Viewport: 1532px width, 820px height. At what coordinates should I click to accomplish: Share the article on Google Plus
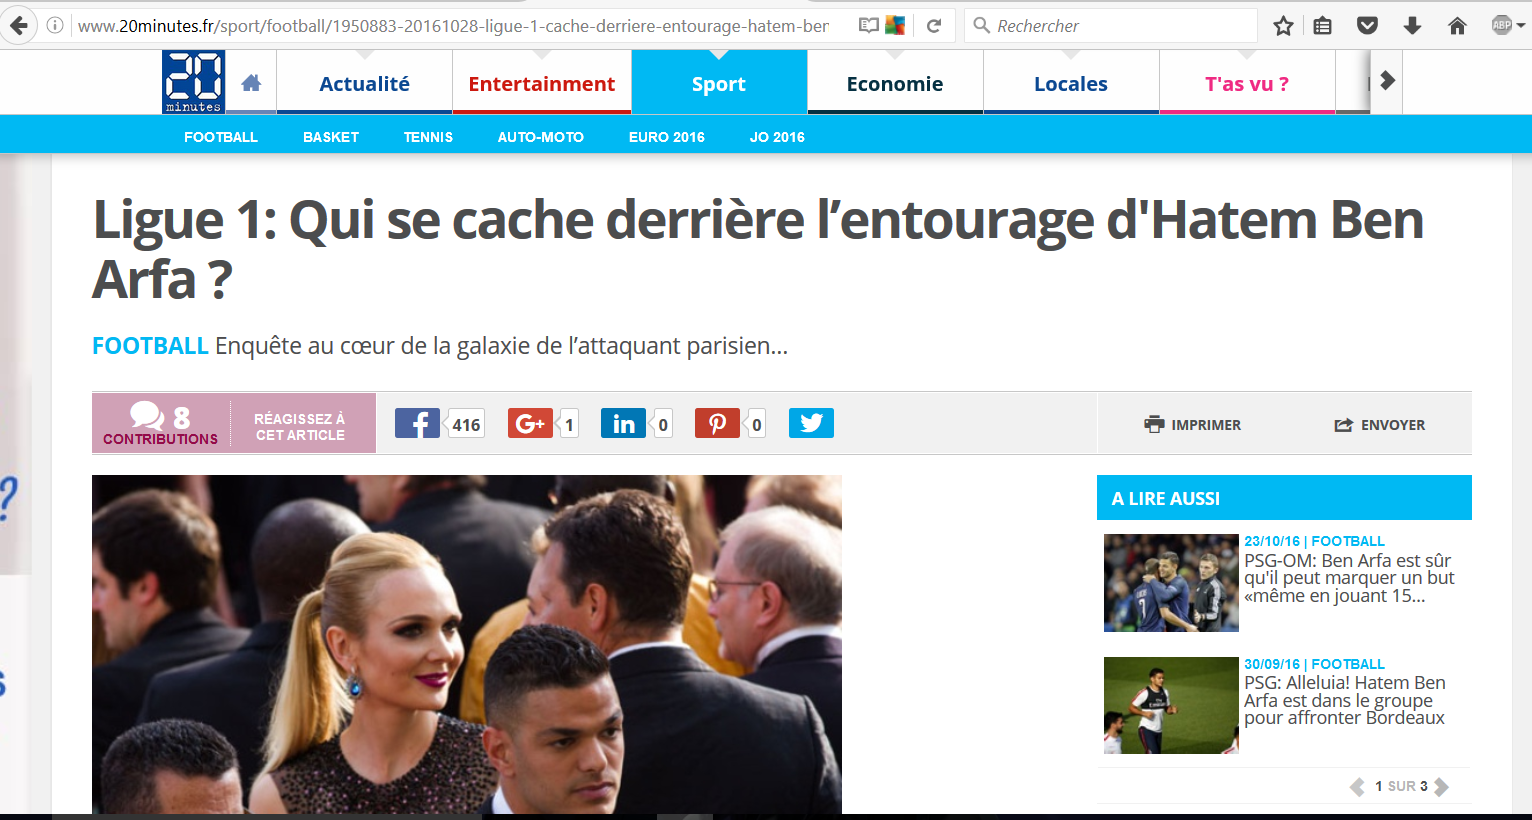click(530, 424)
